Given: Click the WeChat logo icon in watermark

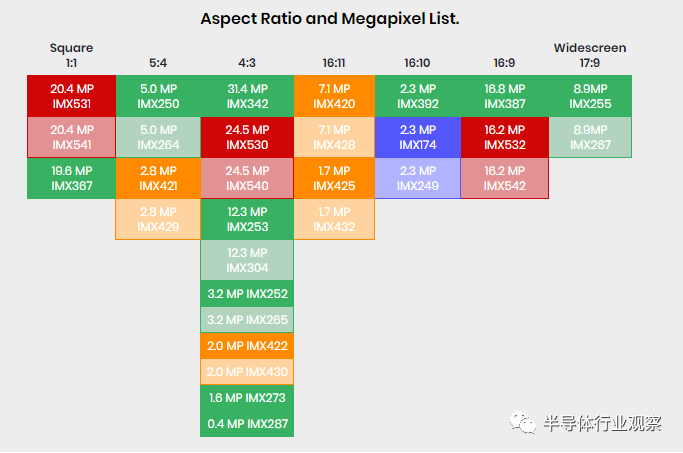Looking at the screenshot, I should point(525,421).
